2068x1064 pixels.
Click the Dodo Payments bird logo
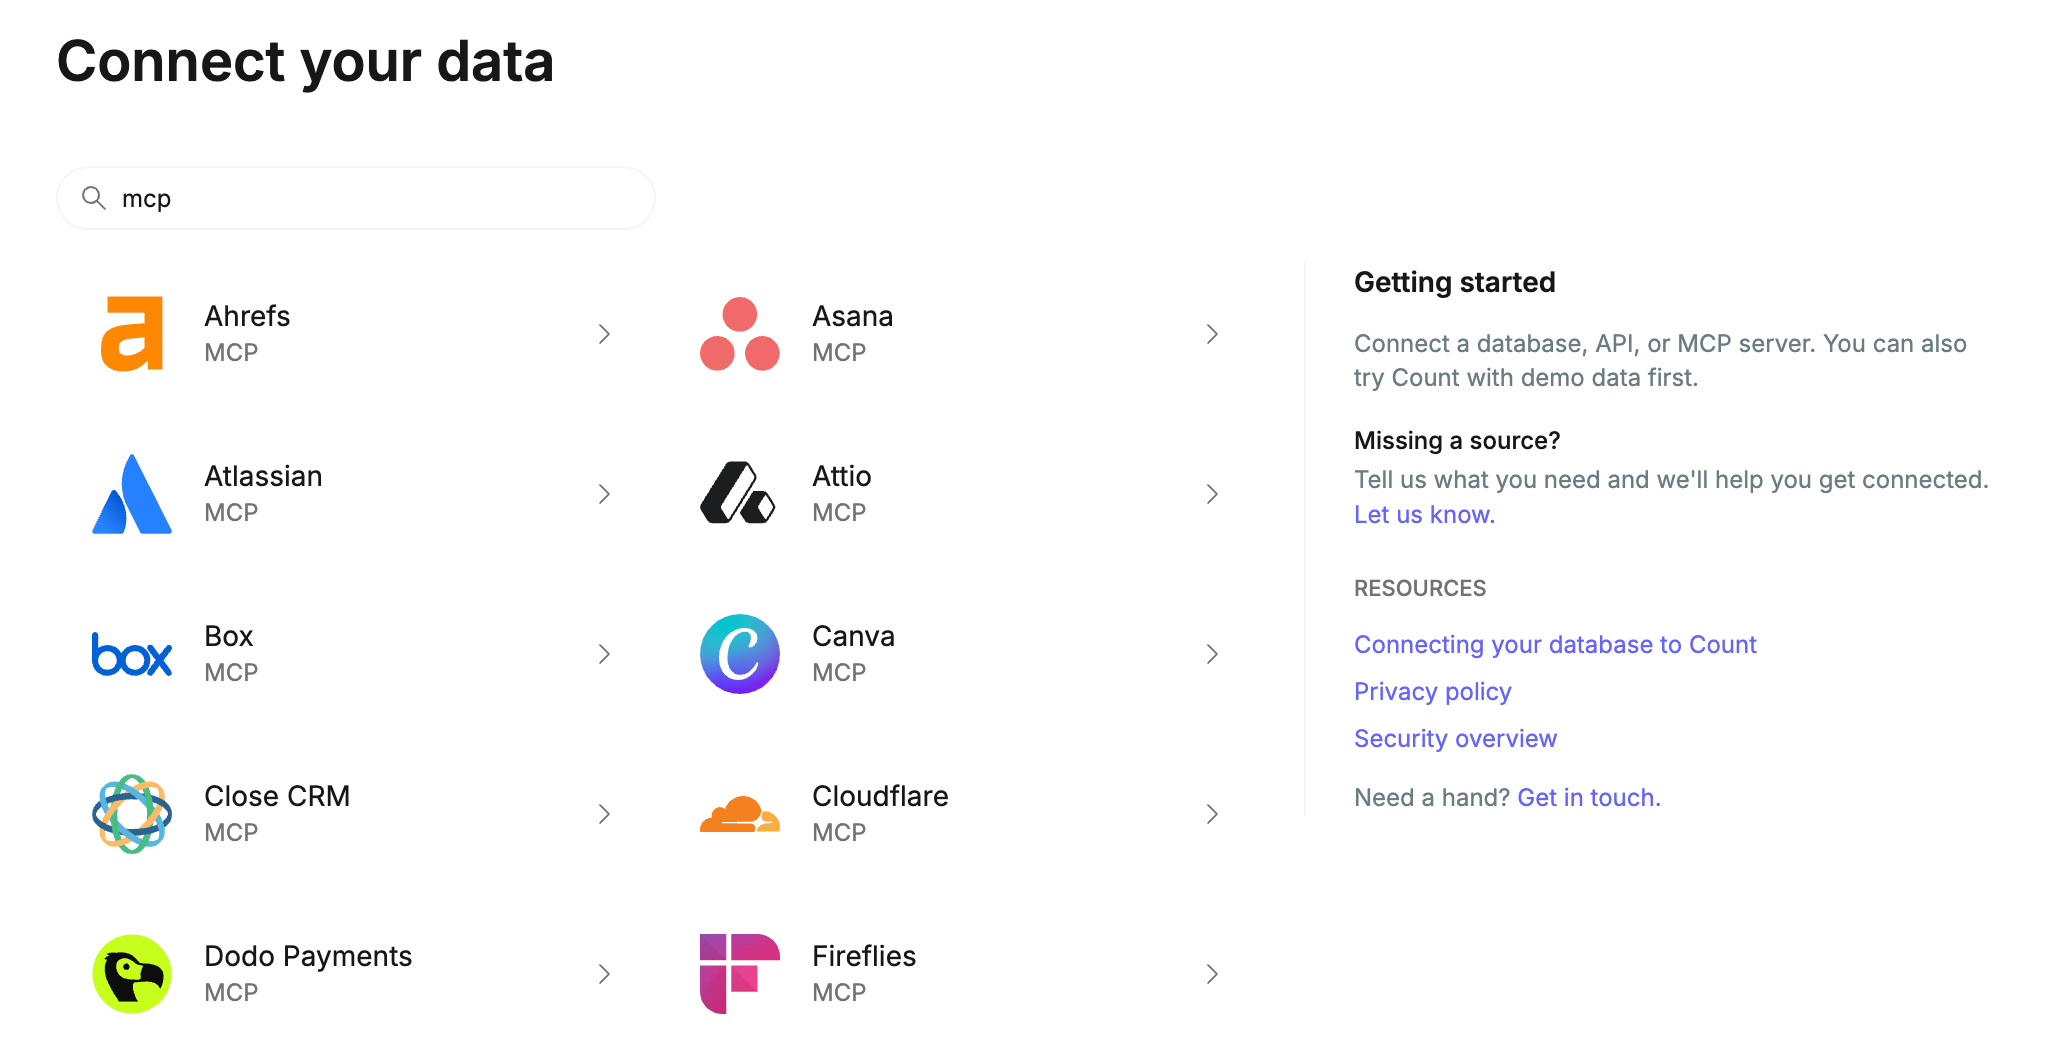132,974
